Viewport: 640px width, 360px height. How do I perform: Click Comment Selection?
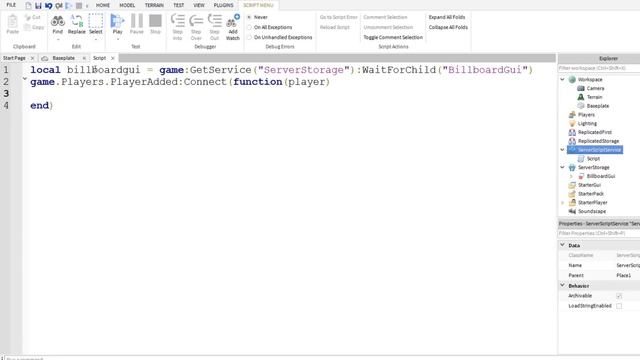point(385,17)
